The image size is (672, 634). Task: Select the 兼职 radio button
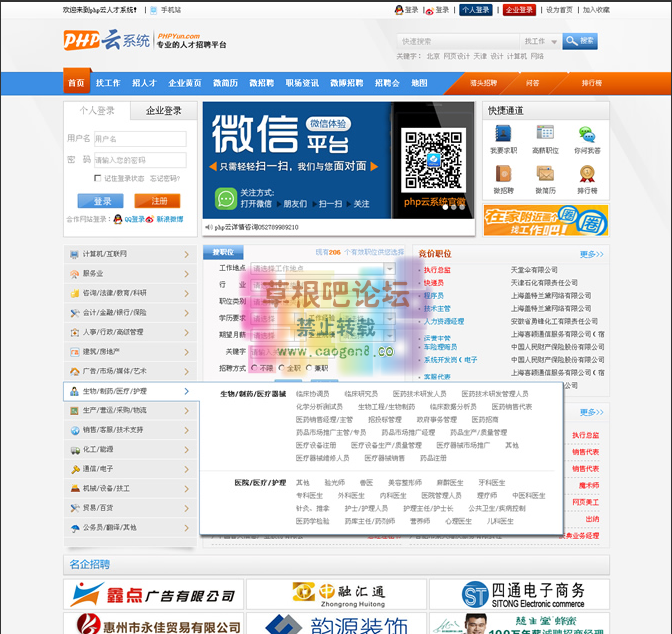pyautogui.click(x=307, y=368)
